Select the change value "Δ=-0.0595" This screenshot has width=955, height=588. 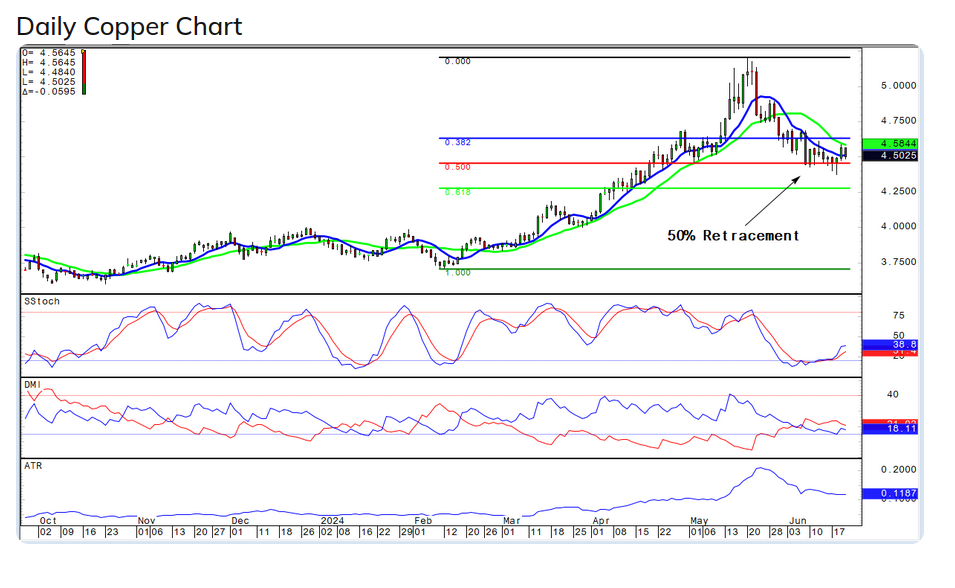(49, 92)
